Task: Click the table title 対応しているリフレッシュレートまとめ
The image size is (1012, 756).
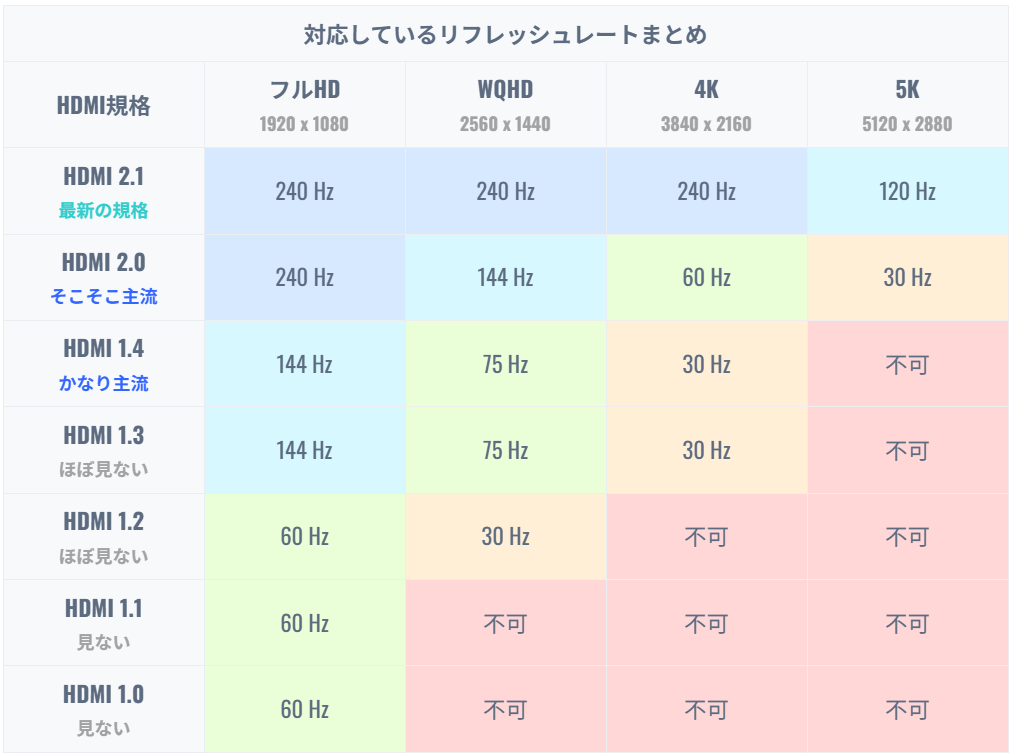Action: tap(505, 34)
